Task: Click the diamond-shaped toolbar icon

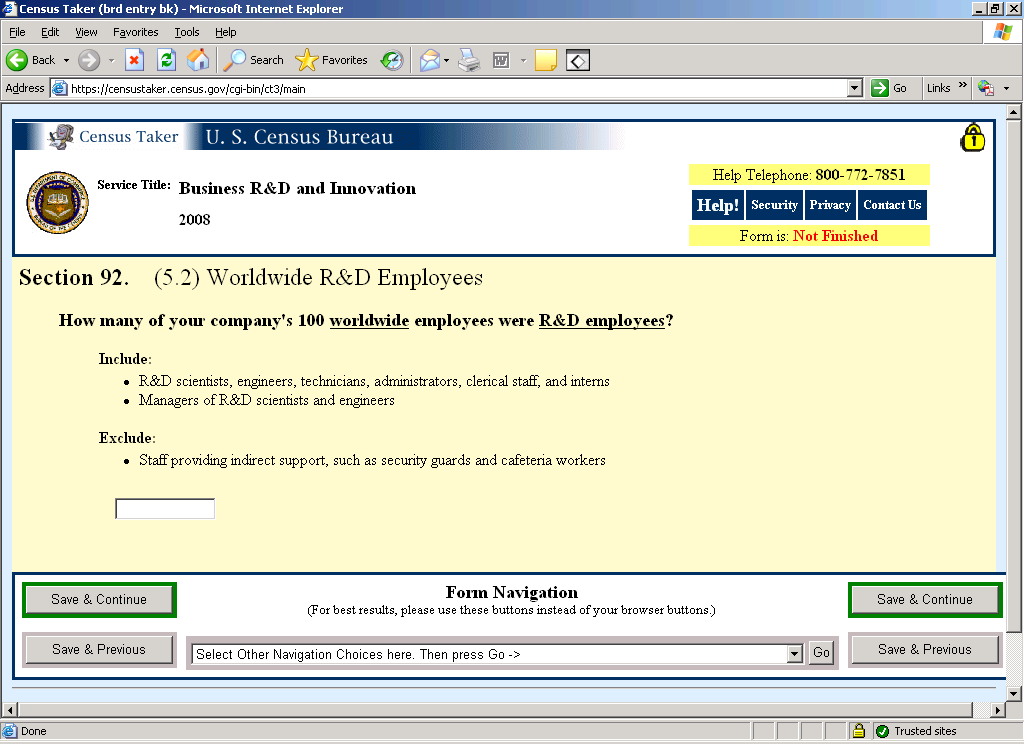Action: (x=578, y=60)
